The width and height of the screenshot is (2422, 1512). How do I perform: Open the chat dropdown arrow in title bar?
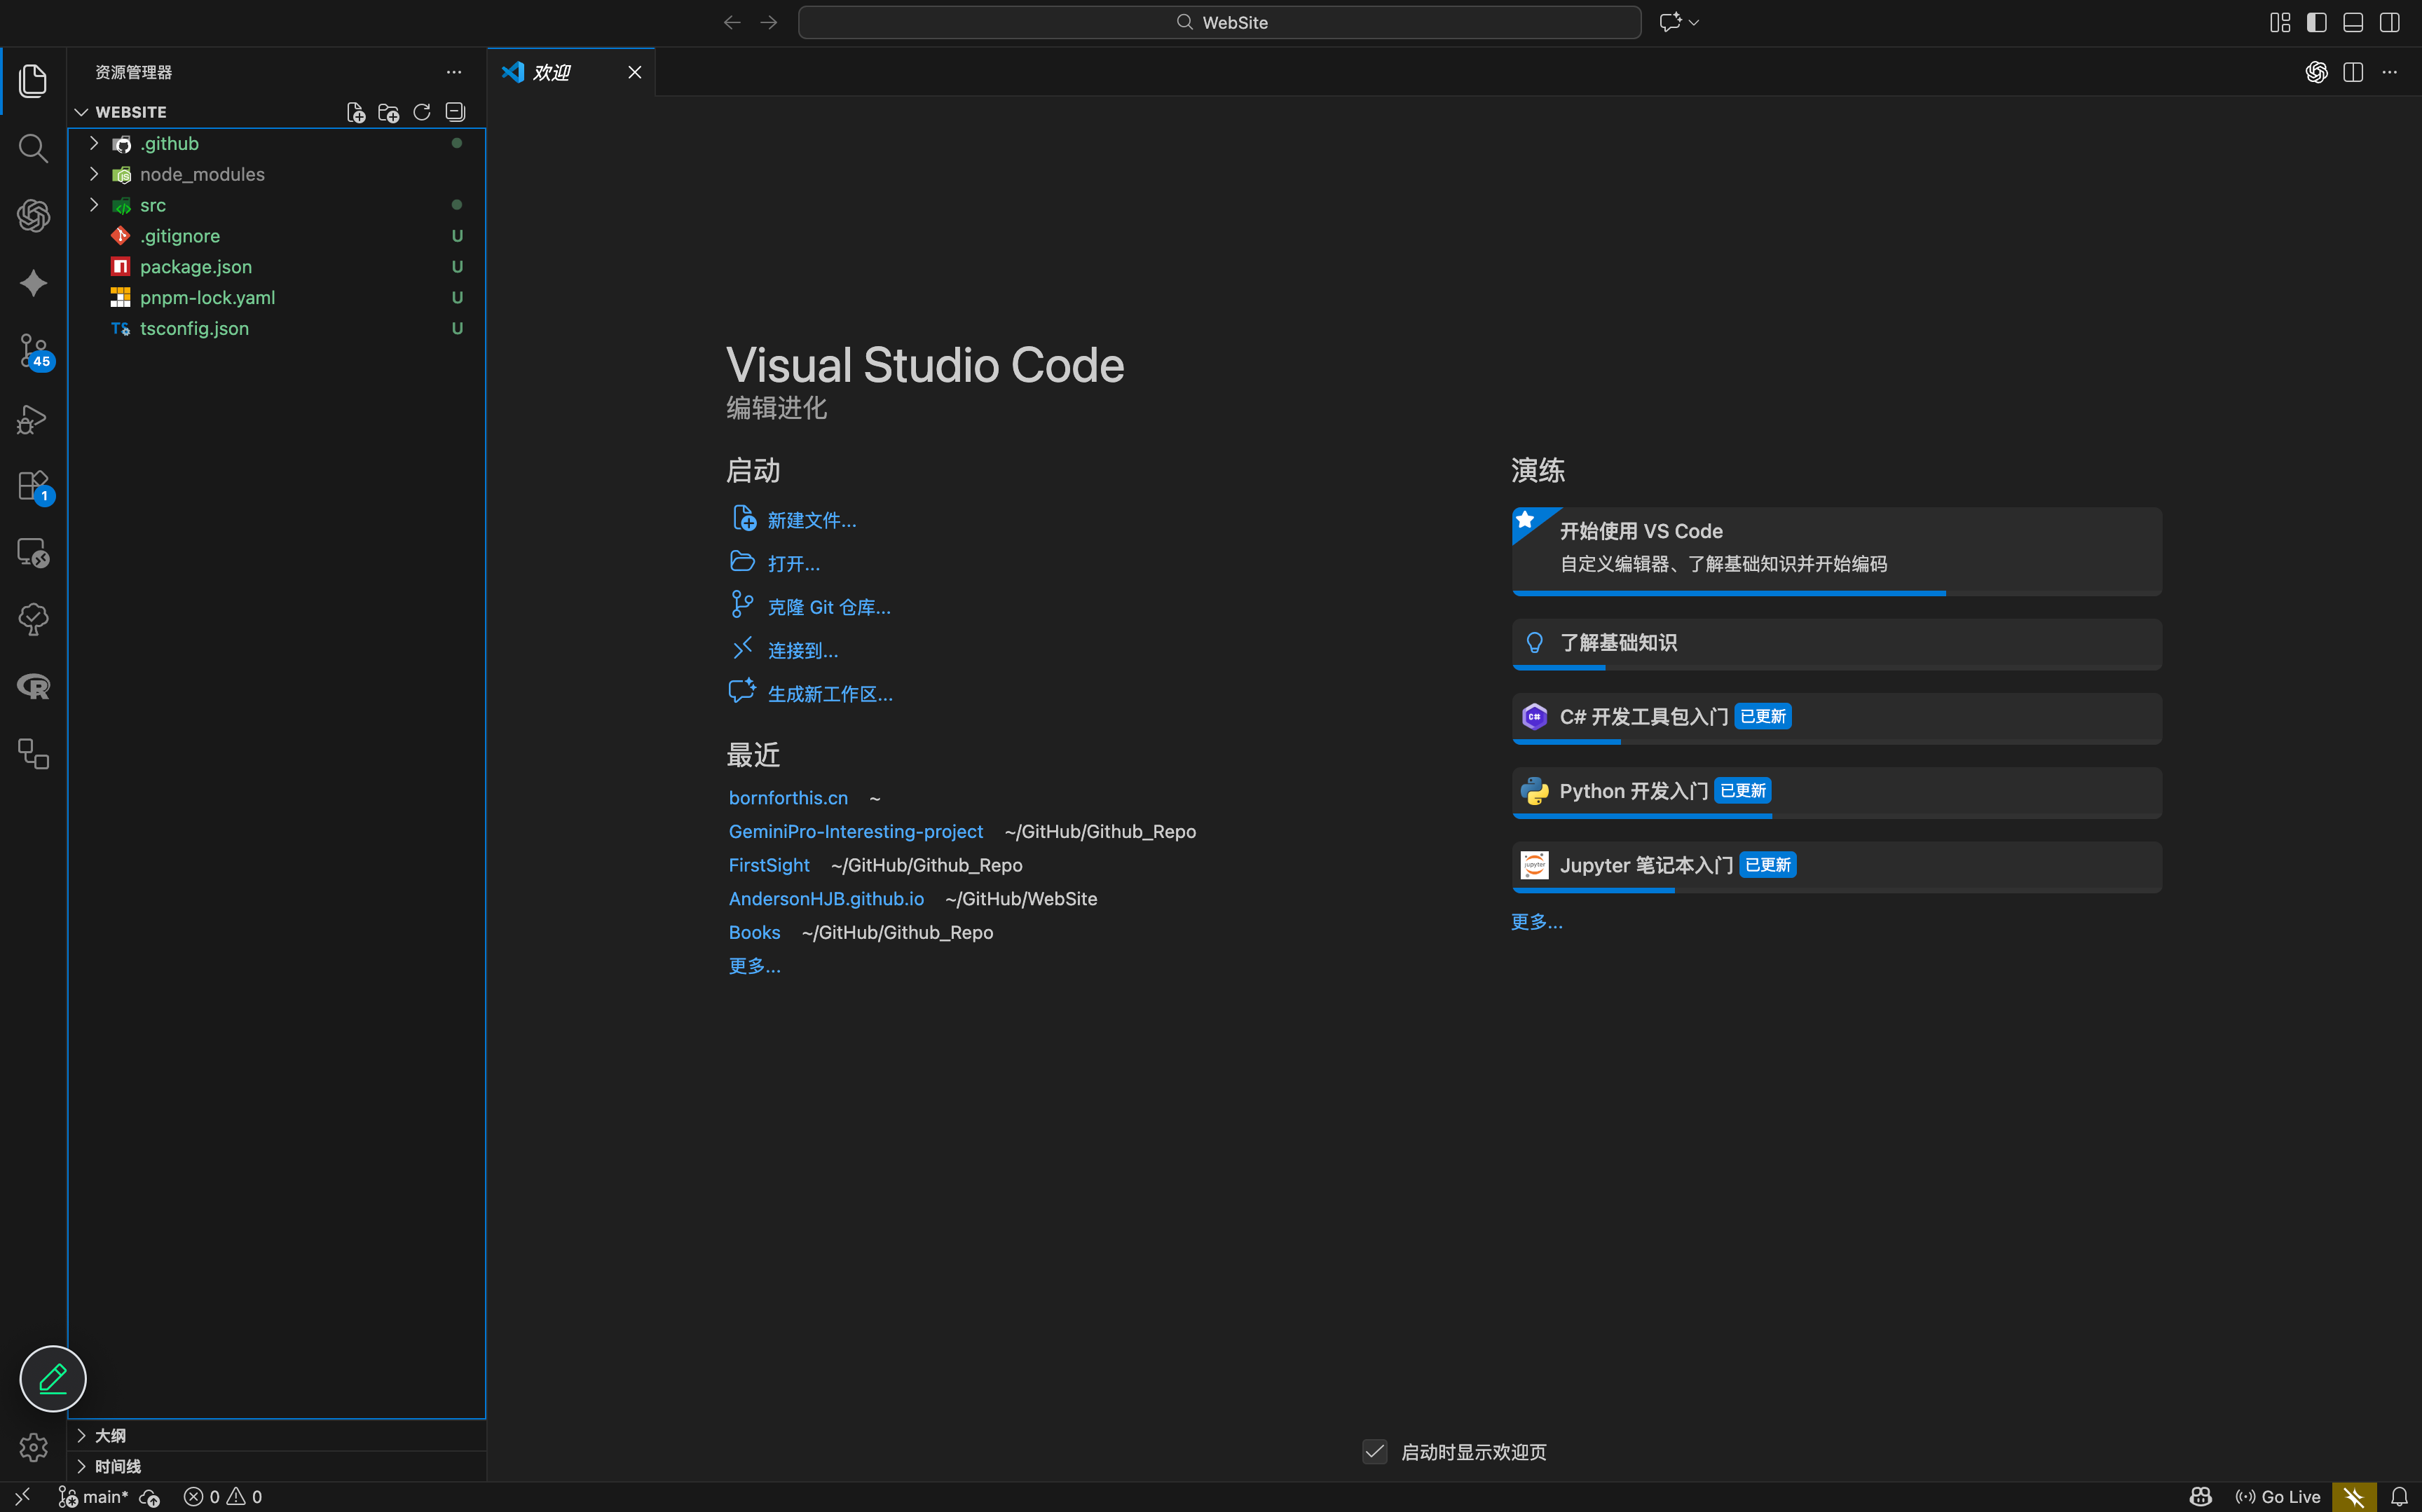tap(1694, 22)
